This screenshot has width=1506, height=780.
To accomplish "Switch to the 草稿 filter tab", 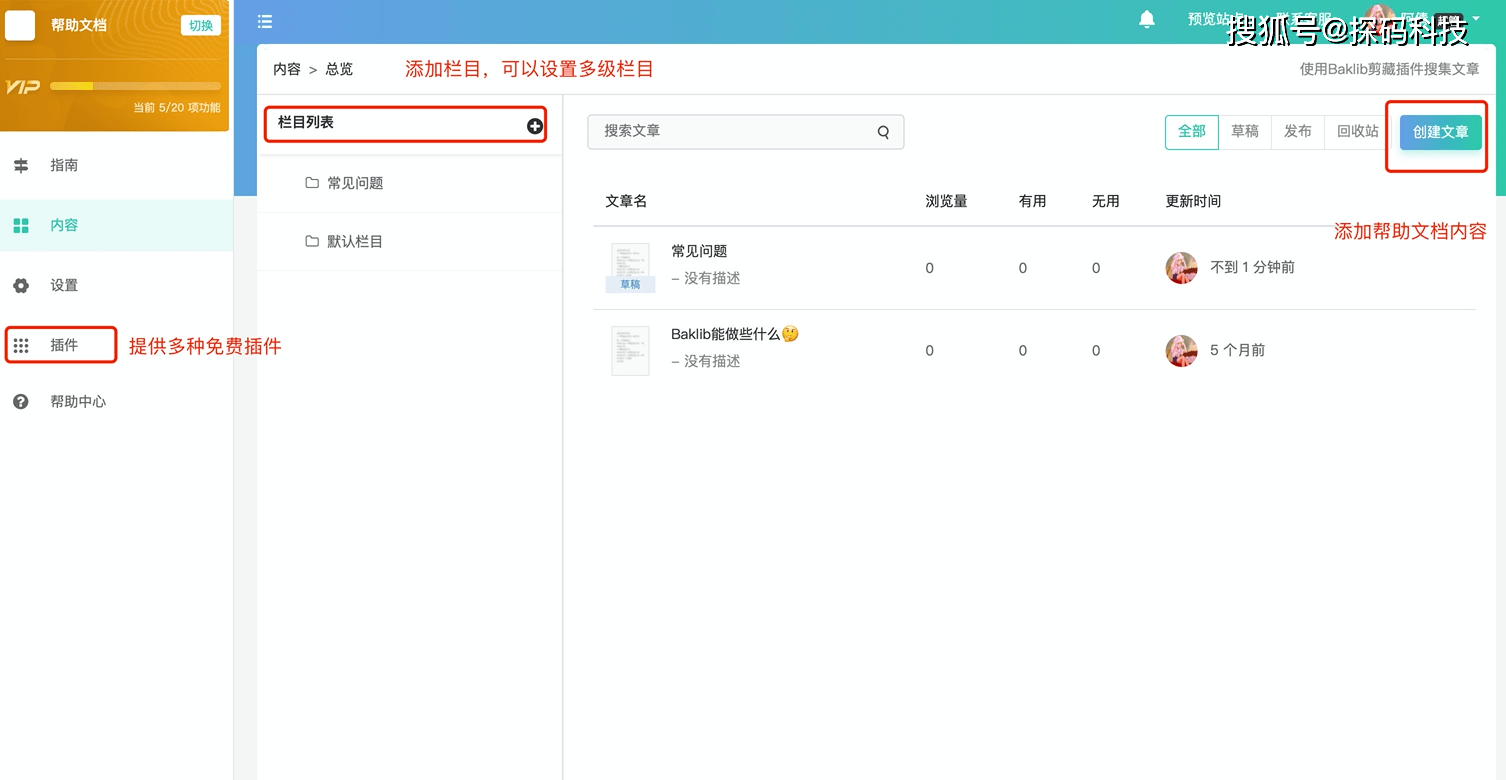I will [x=1244, y=132].
